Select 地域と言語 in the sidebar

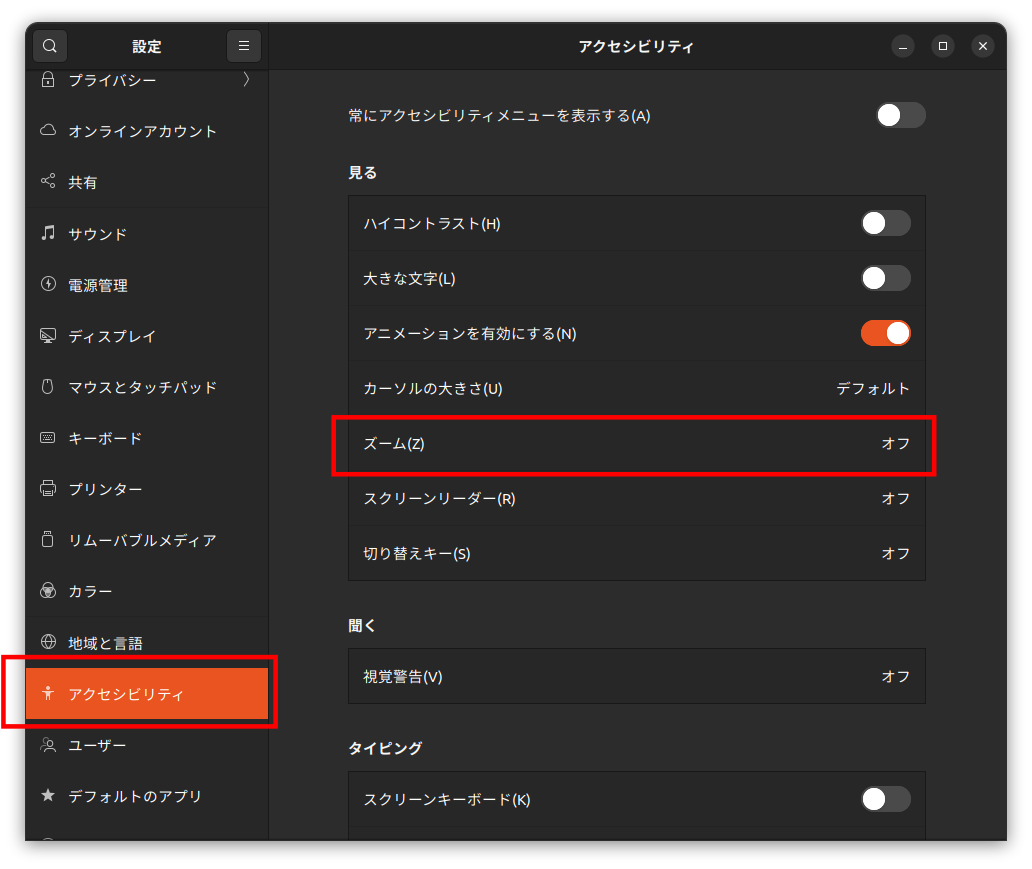pyautogui.click(x=147, y=643)
